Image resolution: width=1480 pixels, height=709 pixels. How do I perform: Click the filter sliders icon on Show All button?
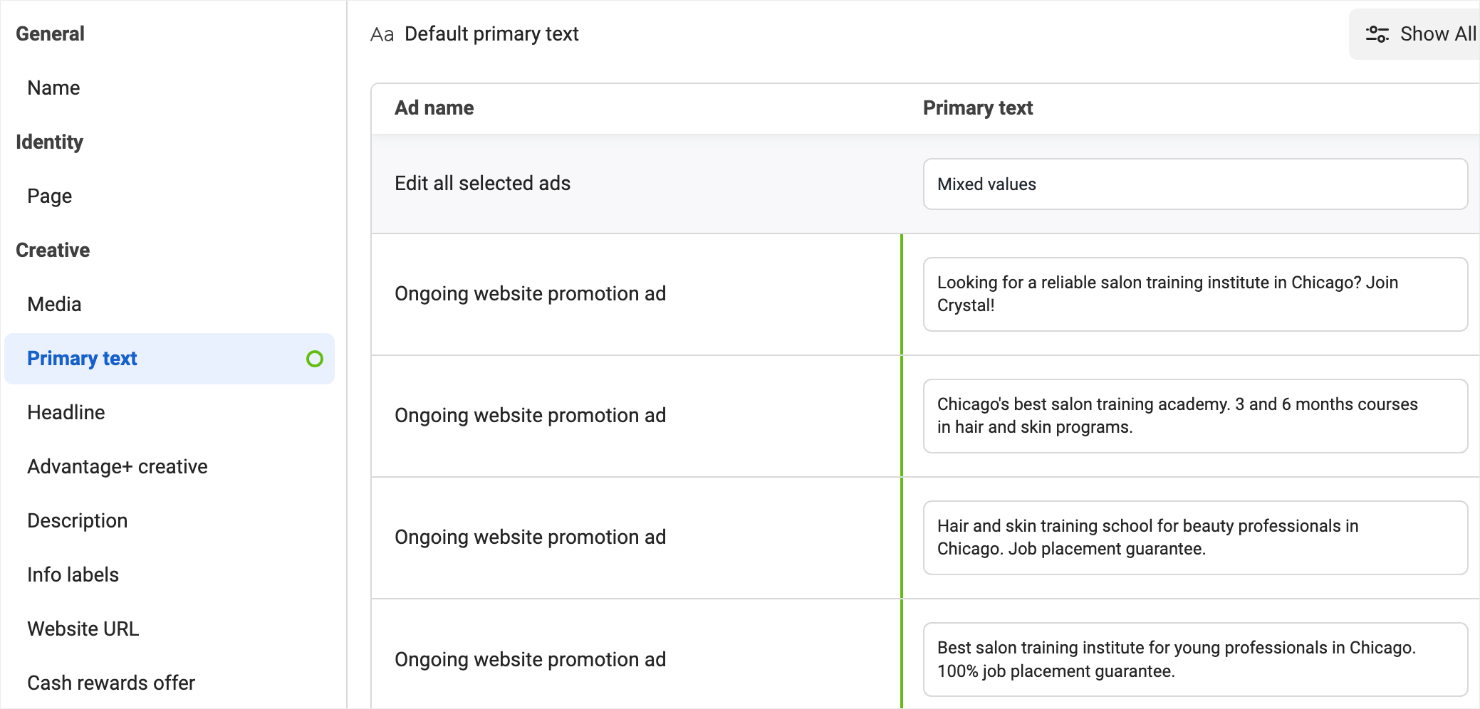coord(1378,33)
